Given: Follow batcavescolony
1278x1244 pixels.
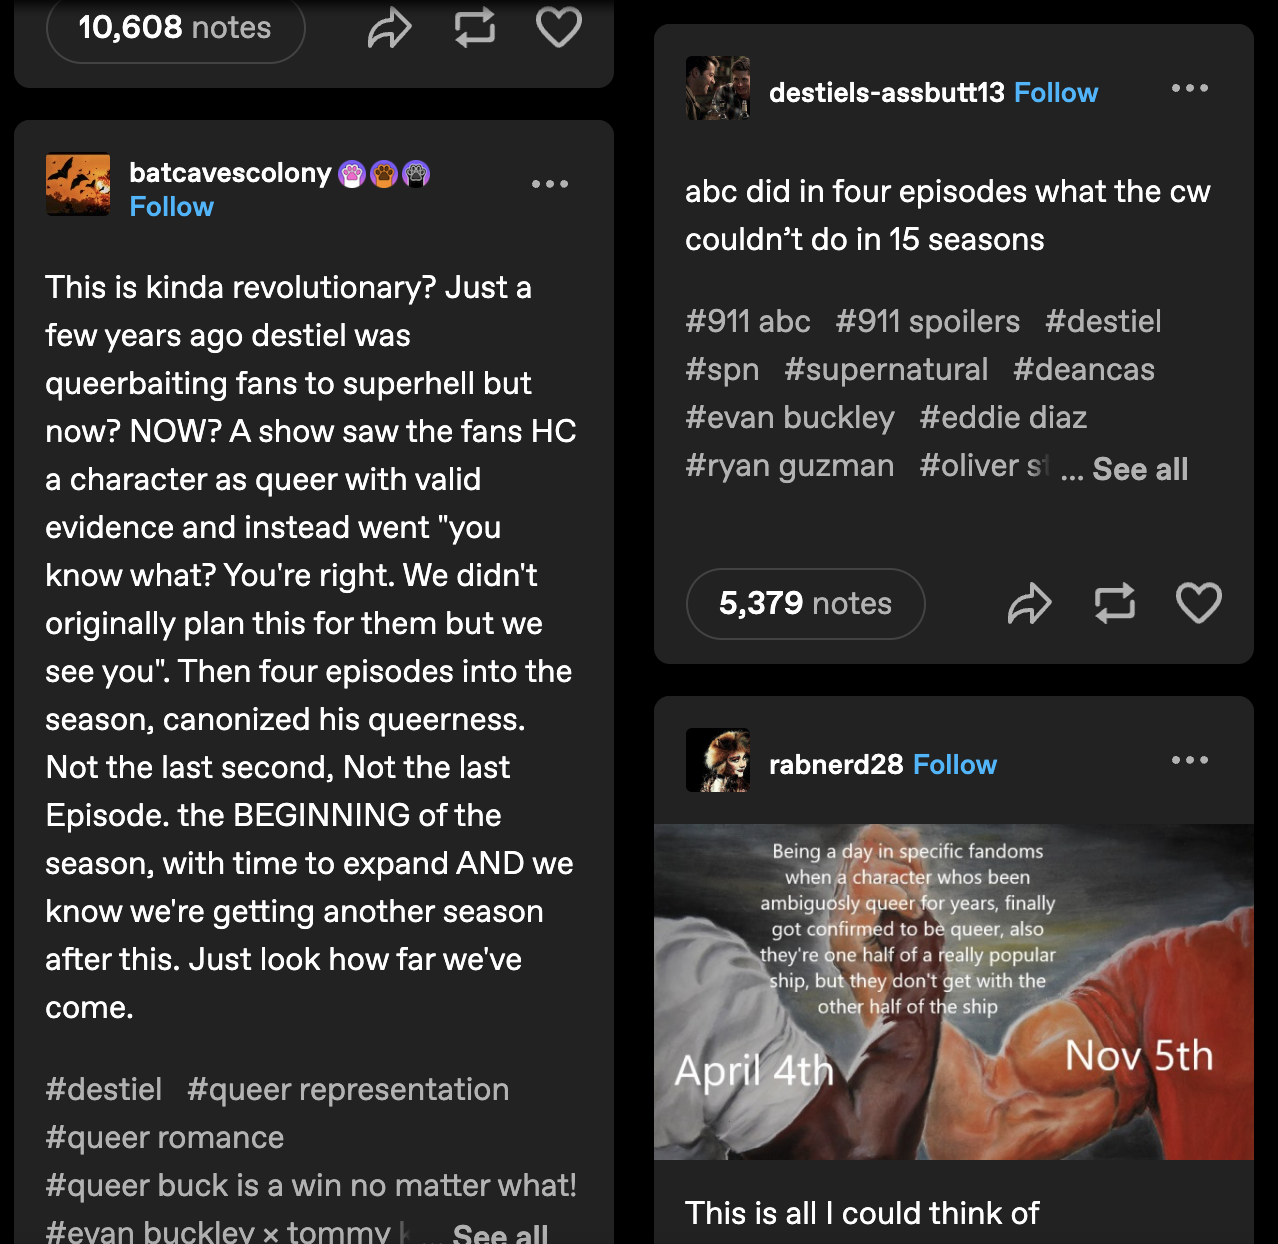Looking at the screenshot, I should click(x=172, y=207).
